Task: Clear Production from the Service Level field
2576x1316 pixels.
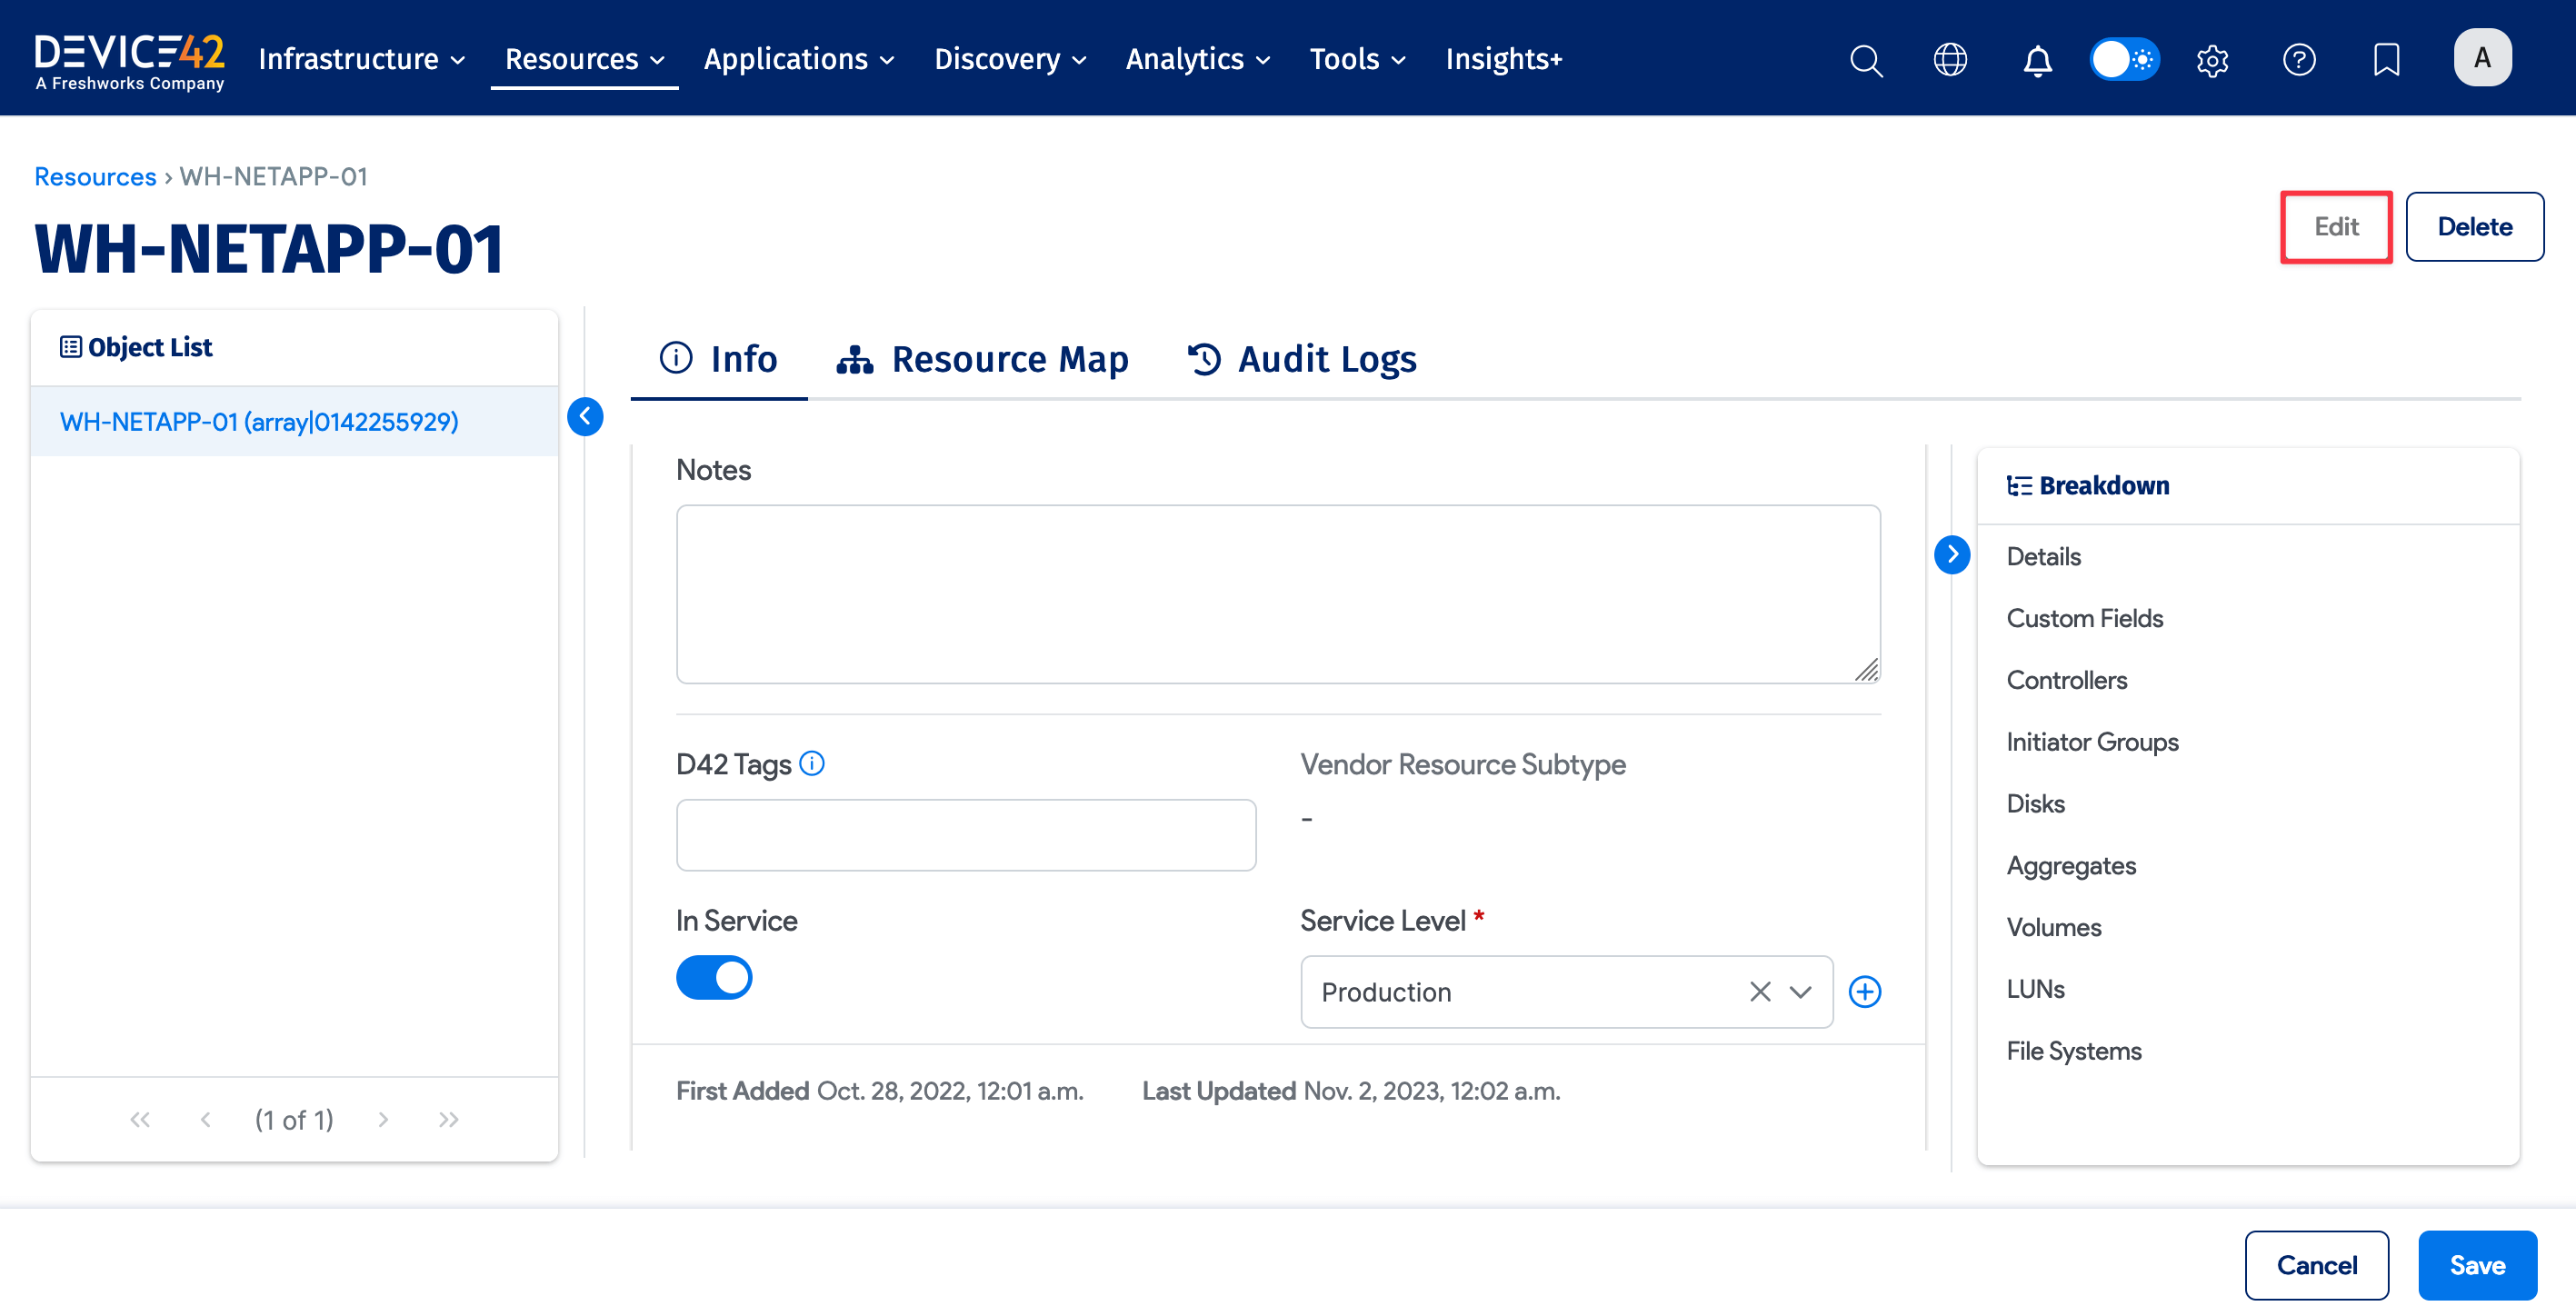Action: coord(1759,991)
